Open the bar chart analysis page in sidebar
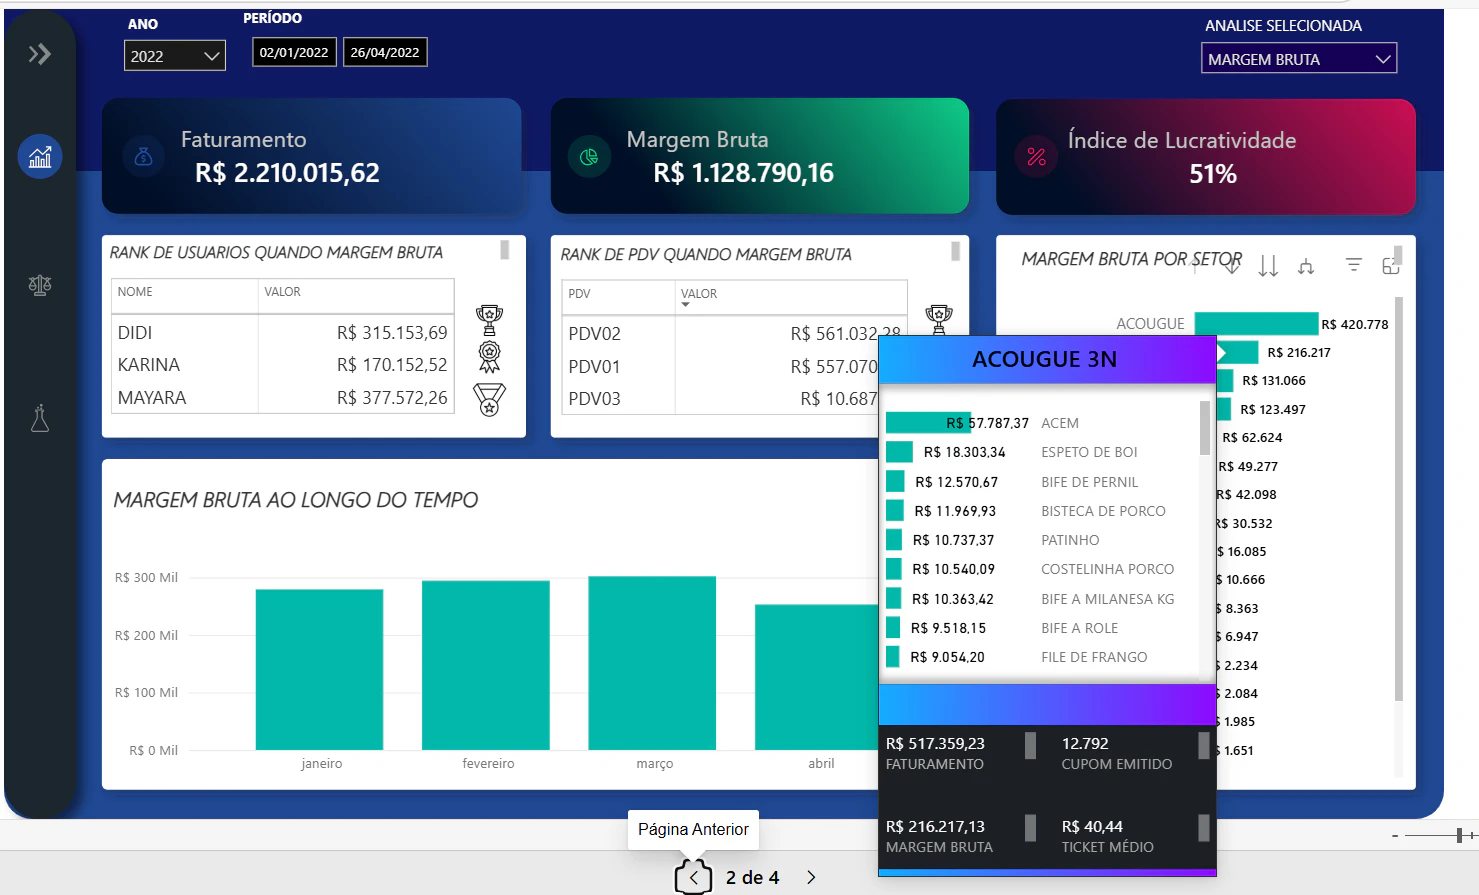 tap(40, 157)
